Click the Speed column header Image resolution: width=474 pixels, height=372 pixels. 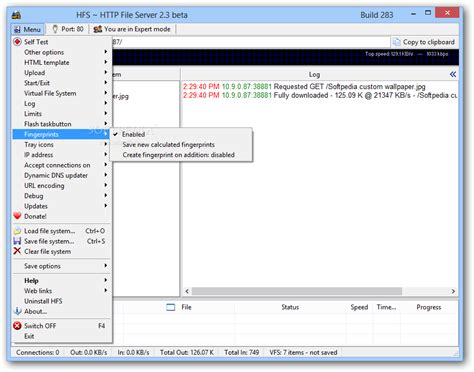coord(359,307)
